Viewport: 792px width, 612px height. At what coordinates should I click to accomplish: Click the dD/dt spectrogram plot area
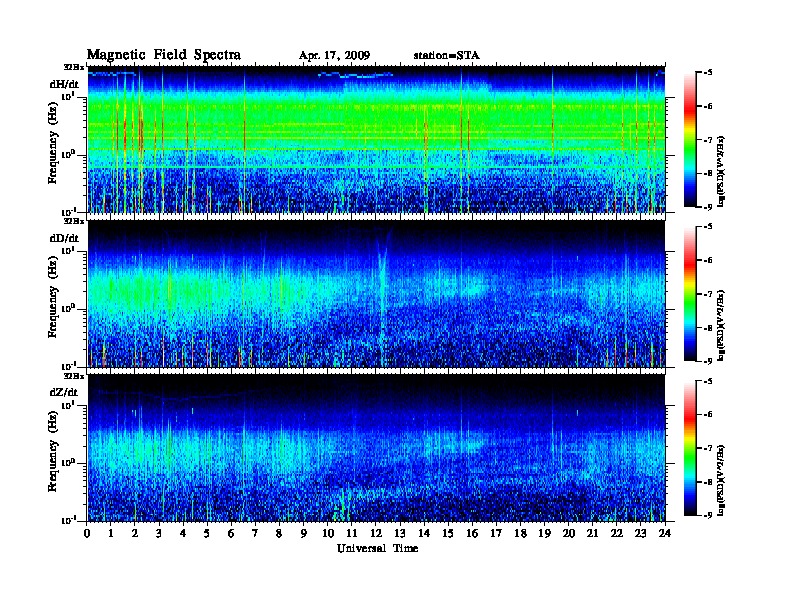point(376,294)
